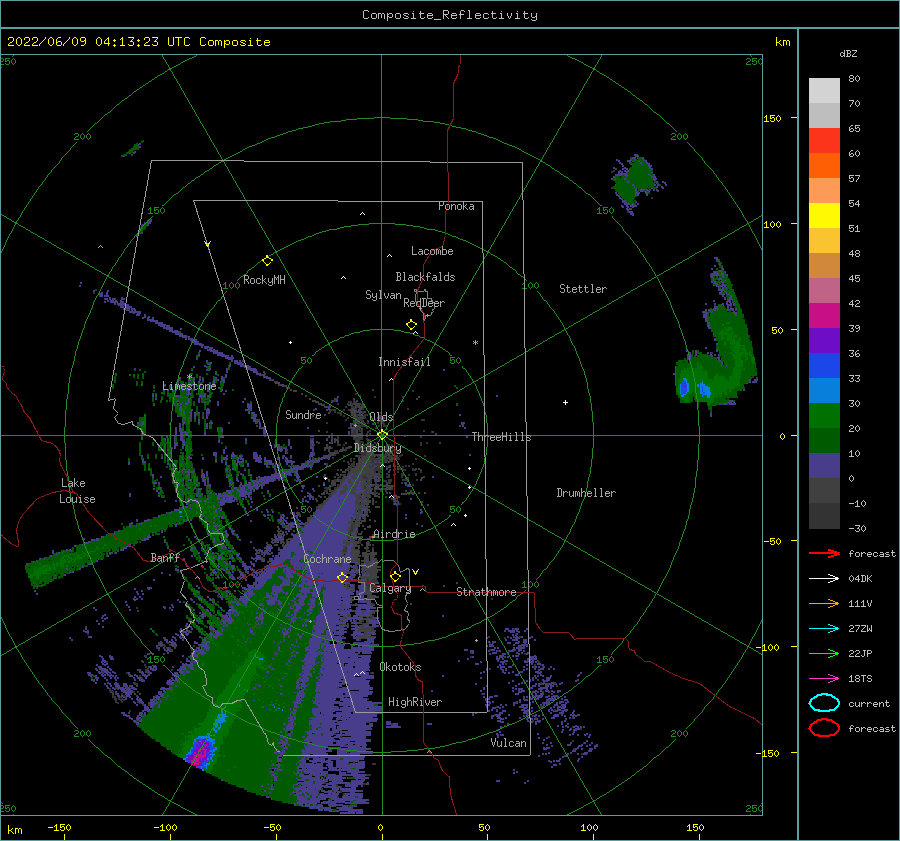Click the red forecast ellipse icon
This screenshot has width=900, height=841.
click(824, 728)
